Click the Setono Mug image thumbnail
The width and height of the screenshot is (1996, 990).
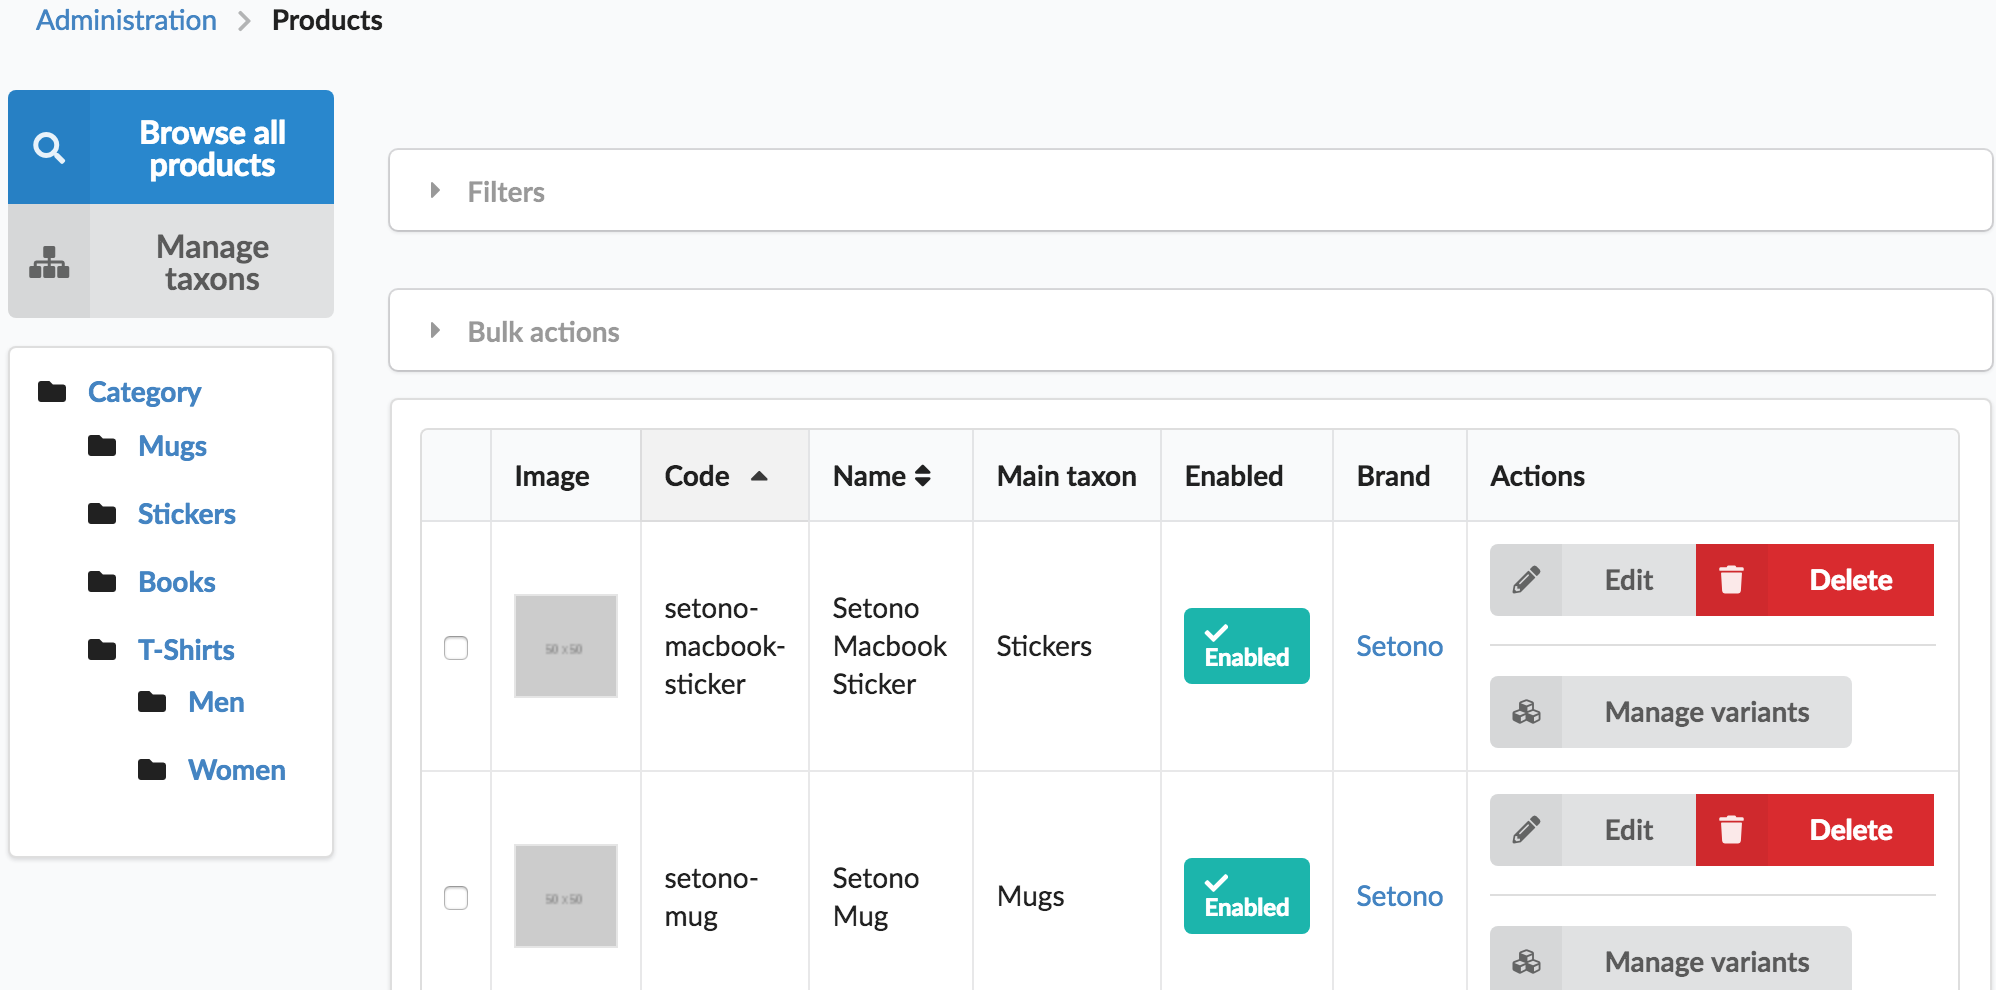coord(565,896)
